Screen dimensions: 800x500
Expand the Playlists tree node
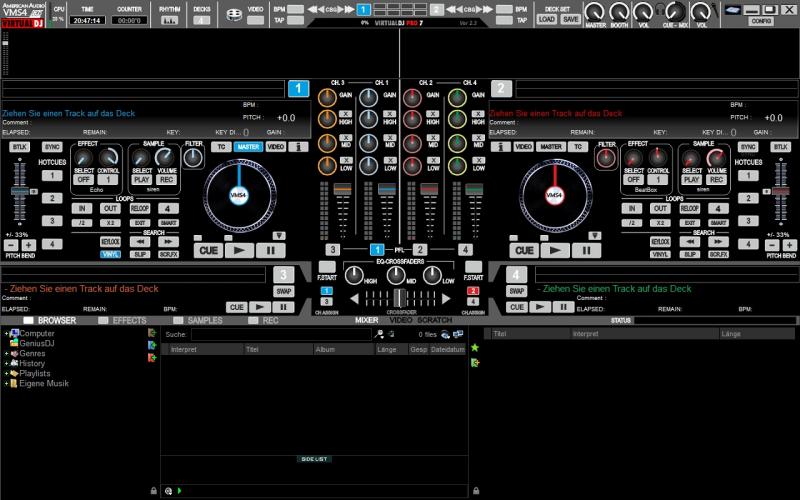(x=6, y=374)
